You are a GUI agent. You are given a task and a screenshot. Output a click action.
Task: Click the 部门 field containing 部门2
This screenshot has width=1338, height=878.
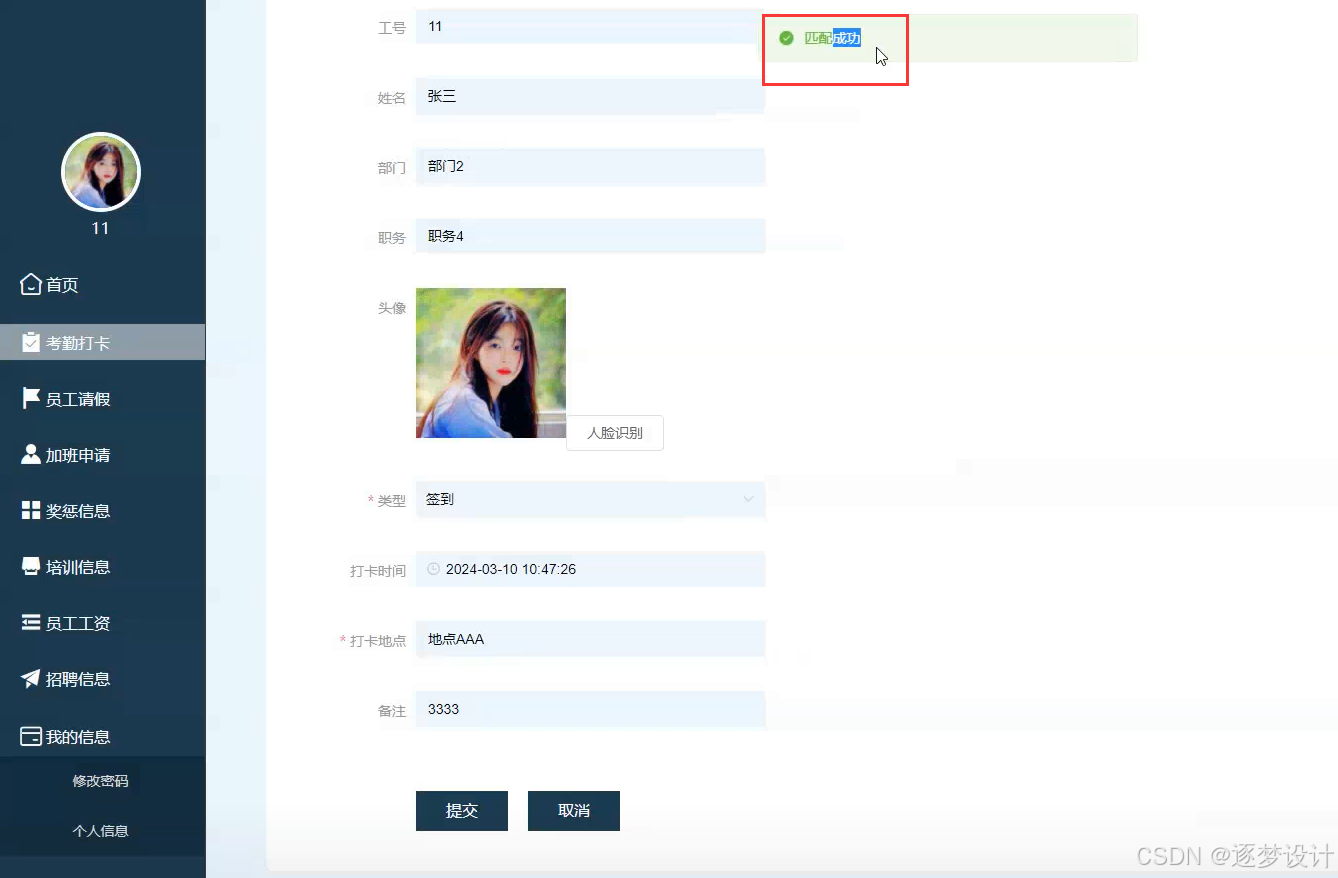[590, 166]
